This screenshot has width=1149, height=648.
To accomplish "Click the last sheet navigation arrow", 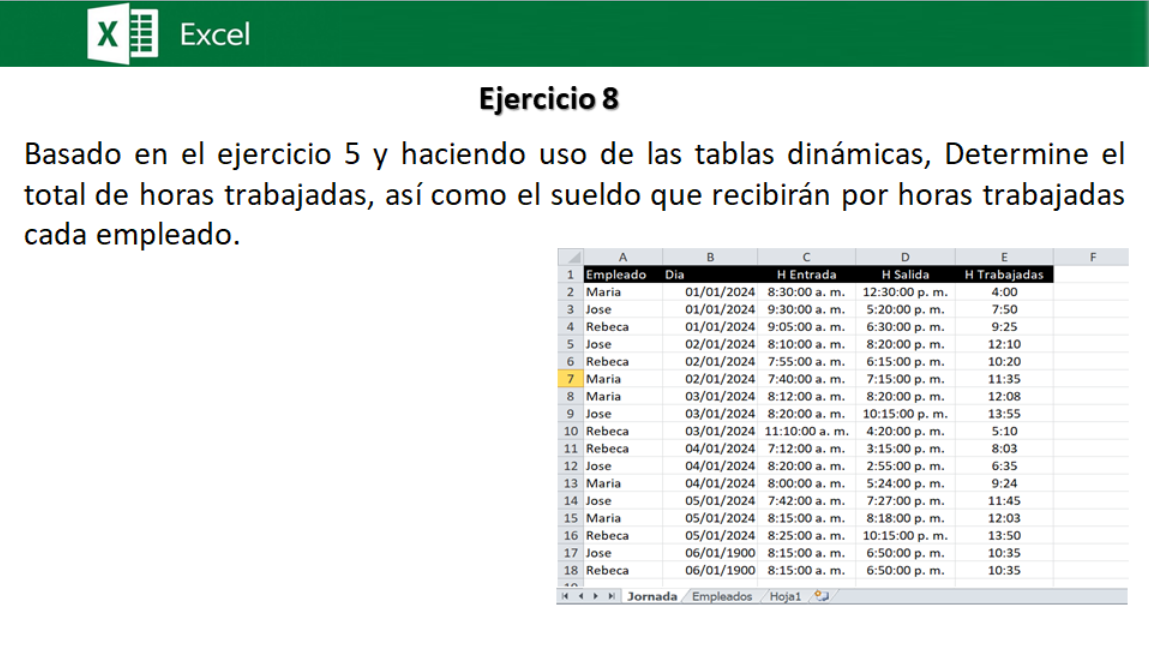I will (611, 596).
